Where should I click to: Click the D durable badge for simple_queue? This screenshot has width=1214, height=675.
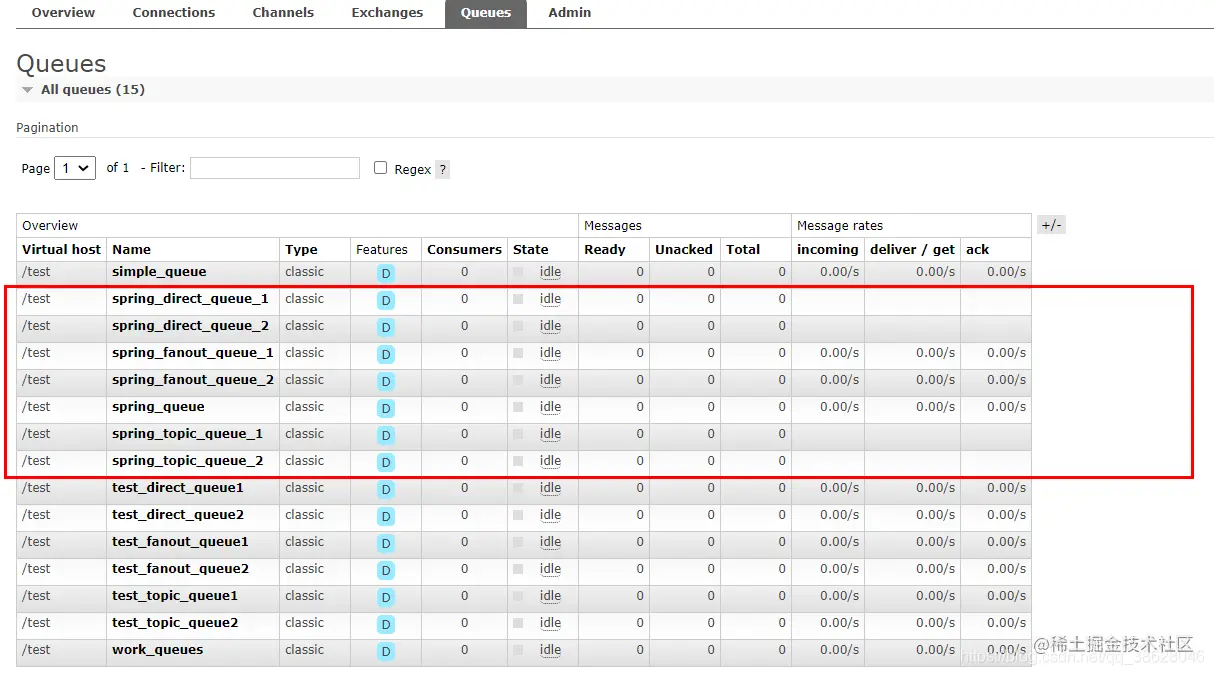pos(386,273)
